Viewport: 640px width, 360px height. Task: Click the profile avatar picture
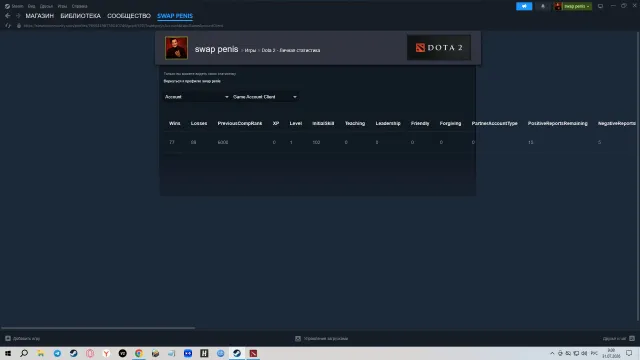176,48
